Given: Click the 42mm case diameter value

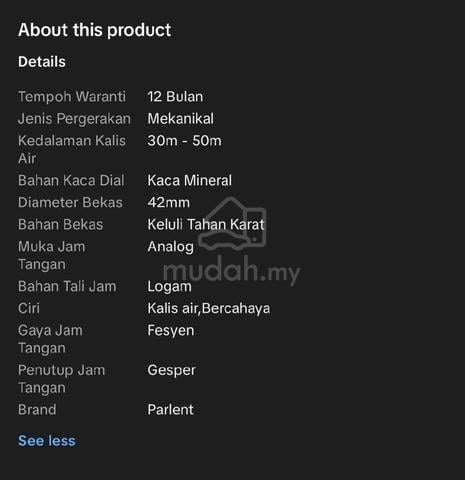Looking at the screenshot, I should click(169, 202).
